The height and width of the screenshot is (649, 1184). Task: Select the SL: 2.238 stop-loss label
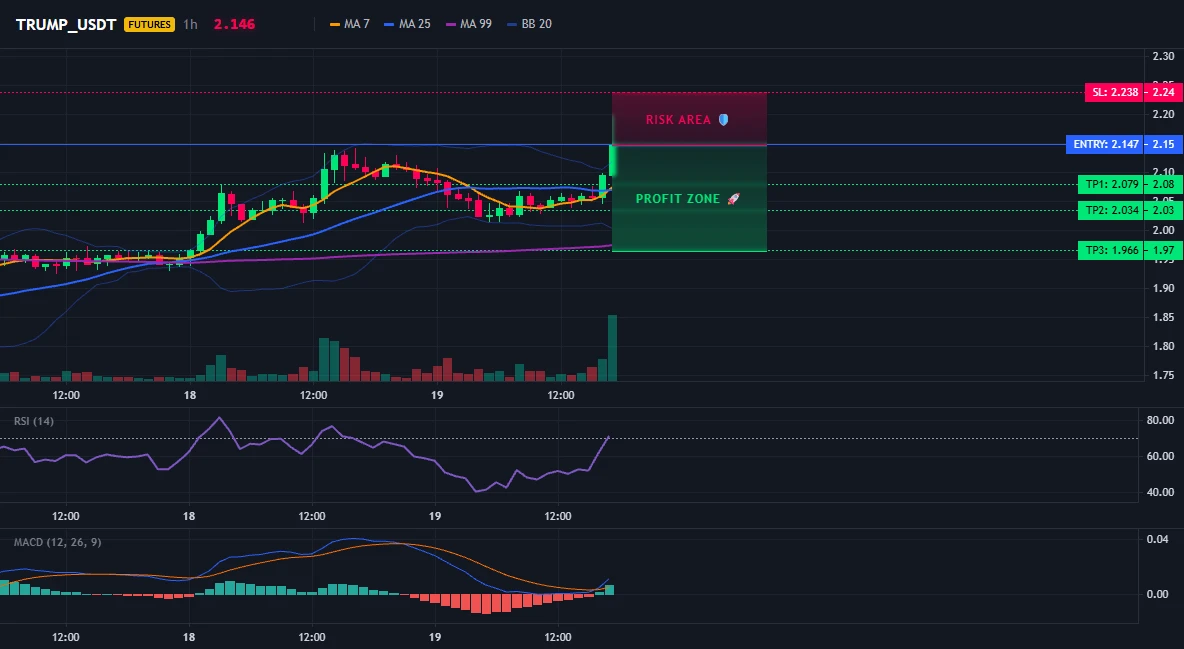click(1115, 92)
